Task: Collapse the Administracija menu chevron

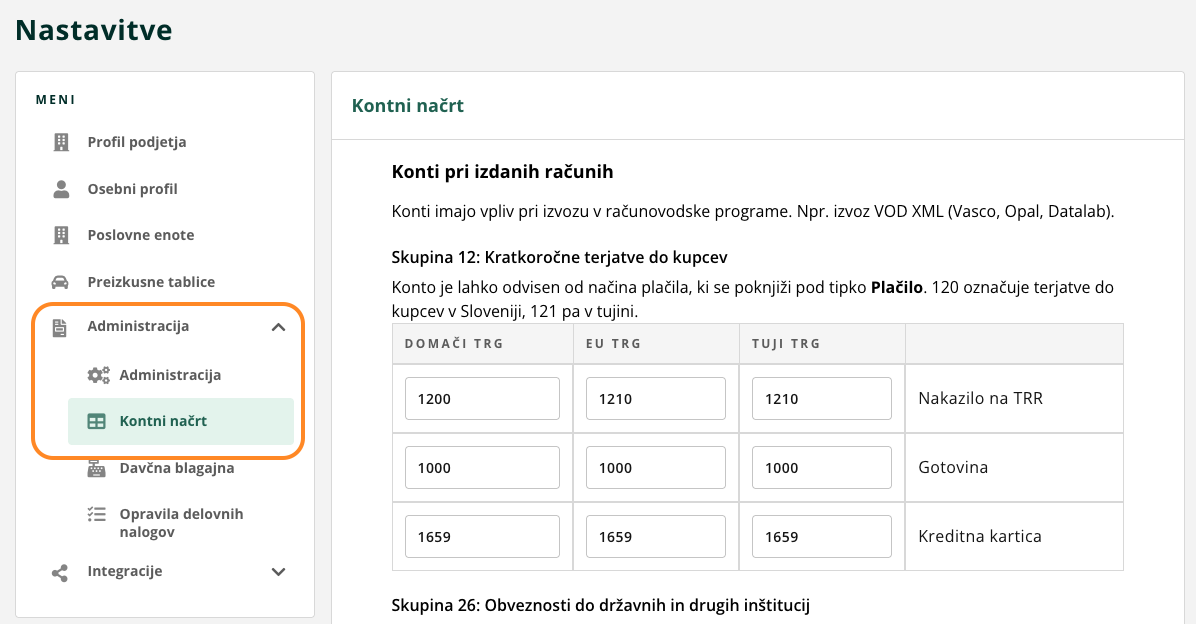Action: pos(279,326)
